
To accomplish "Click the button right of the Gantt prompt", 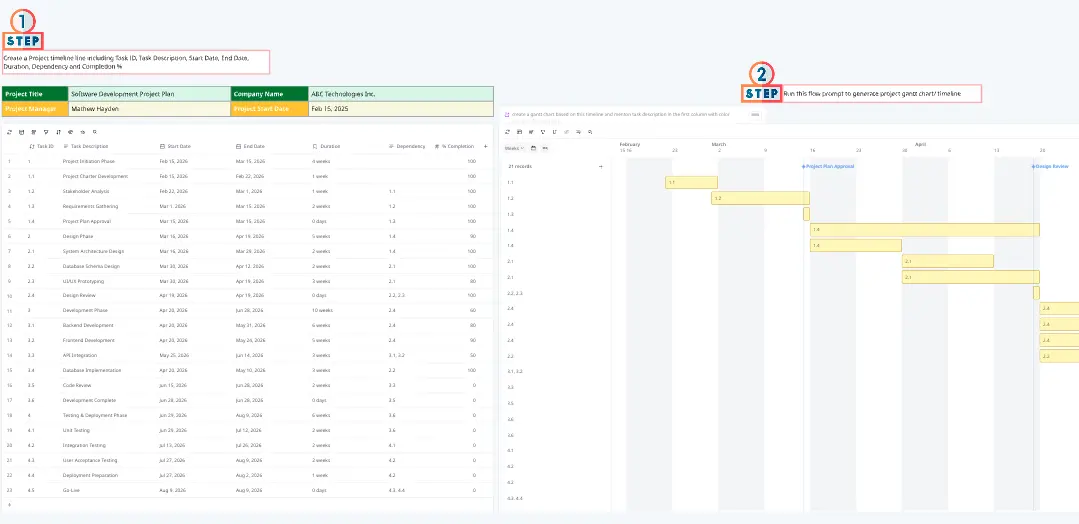I will point(755,114).
